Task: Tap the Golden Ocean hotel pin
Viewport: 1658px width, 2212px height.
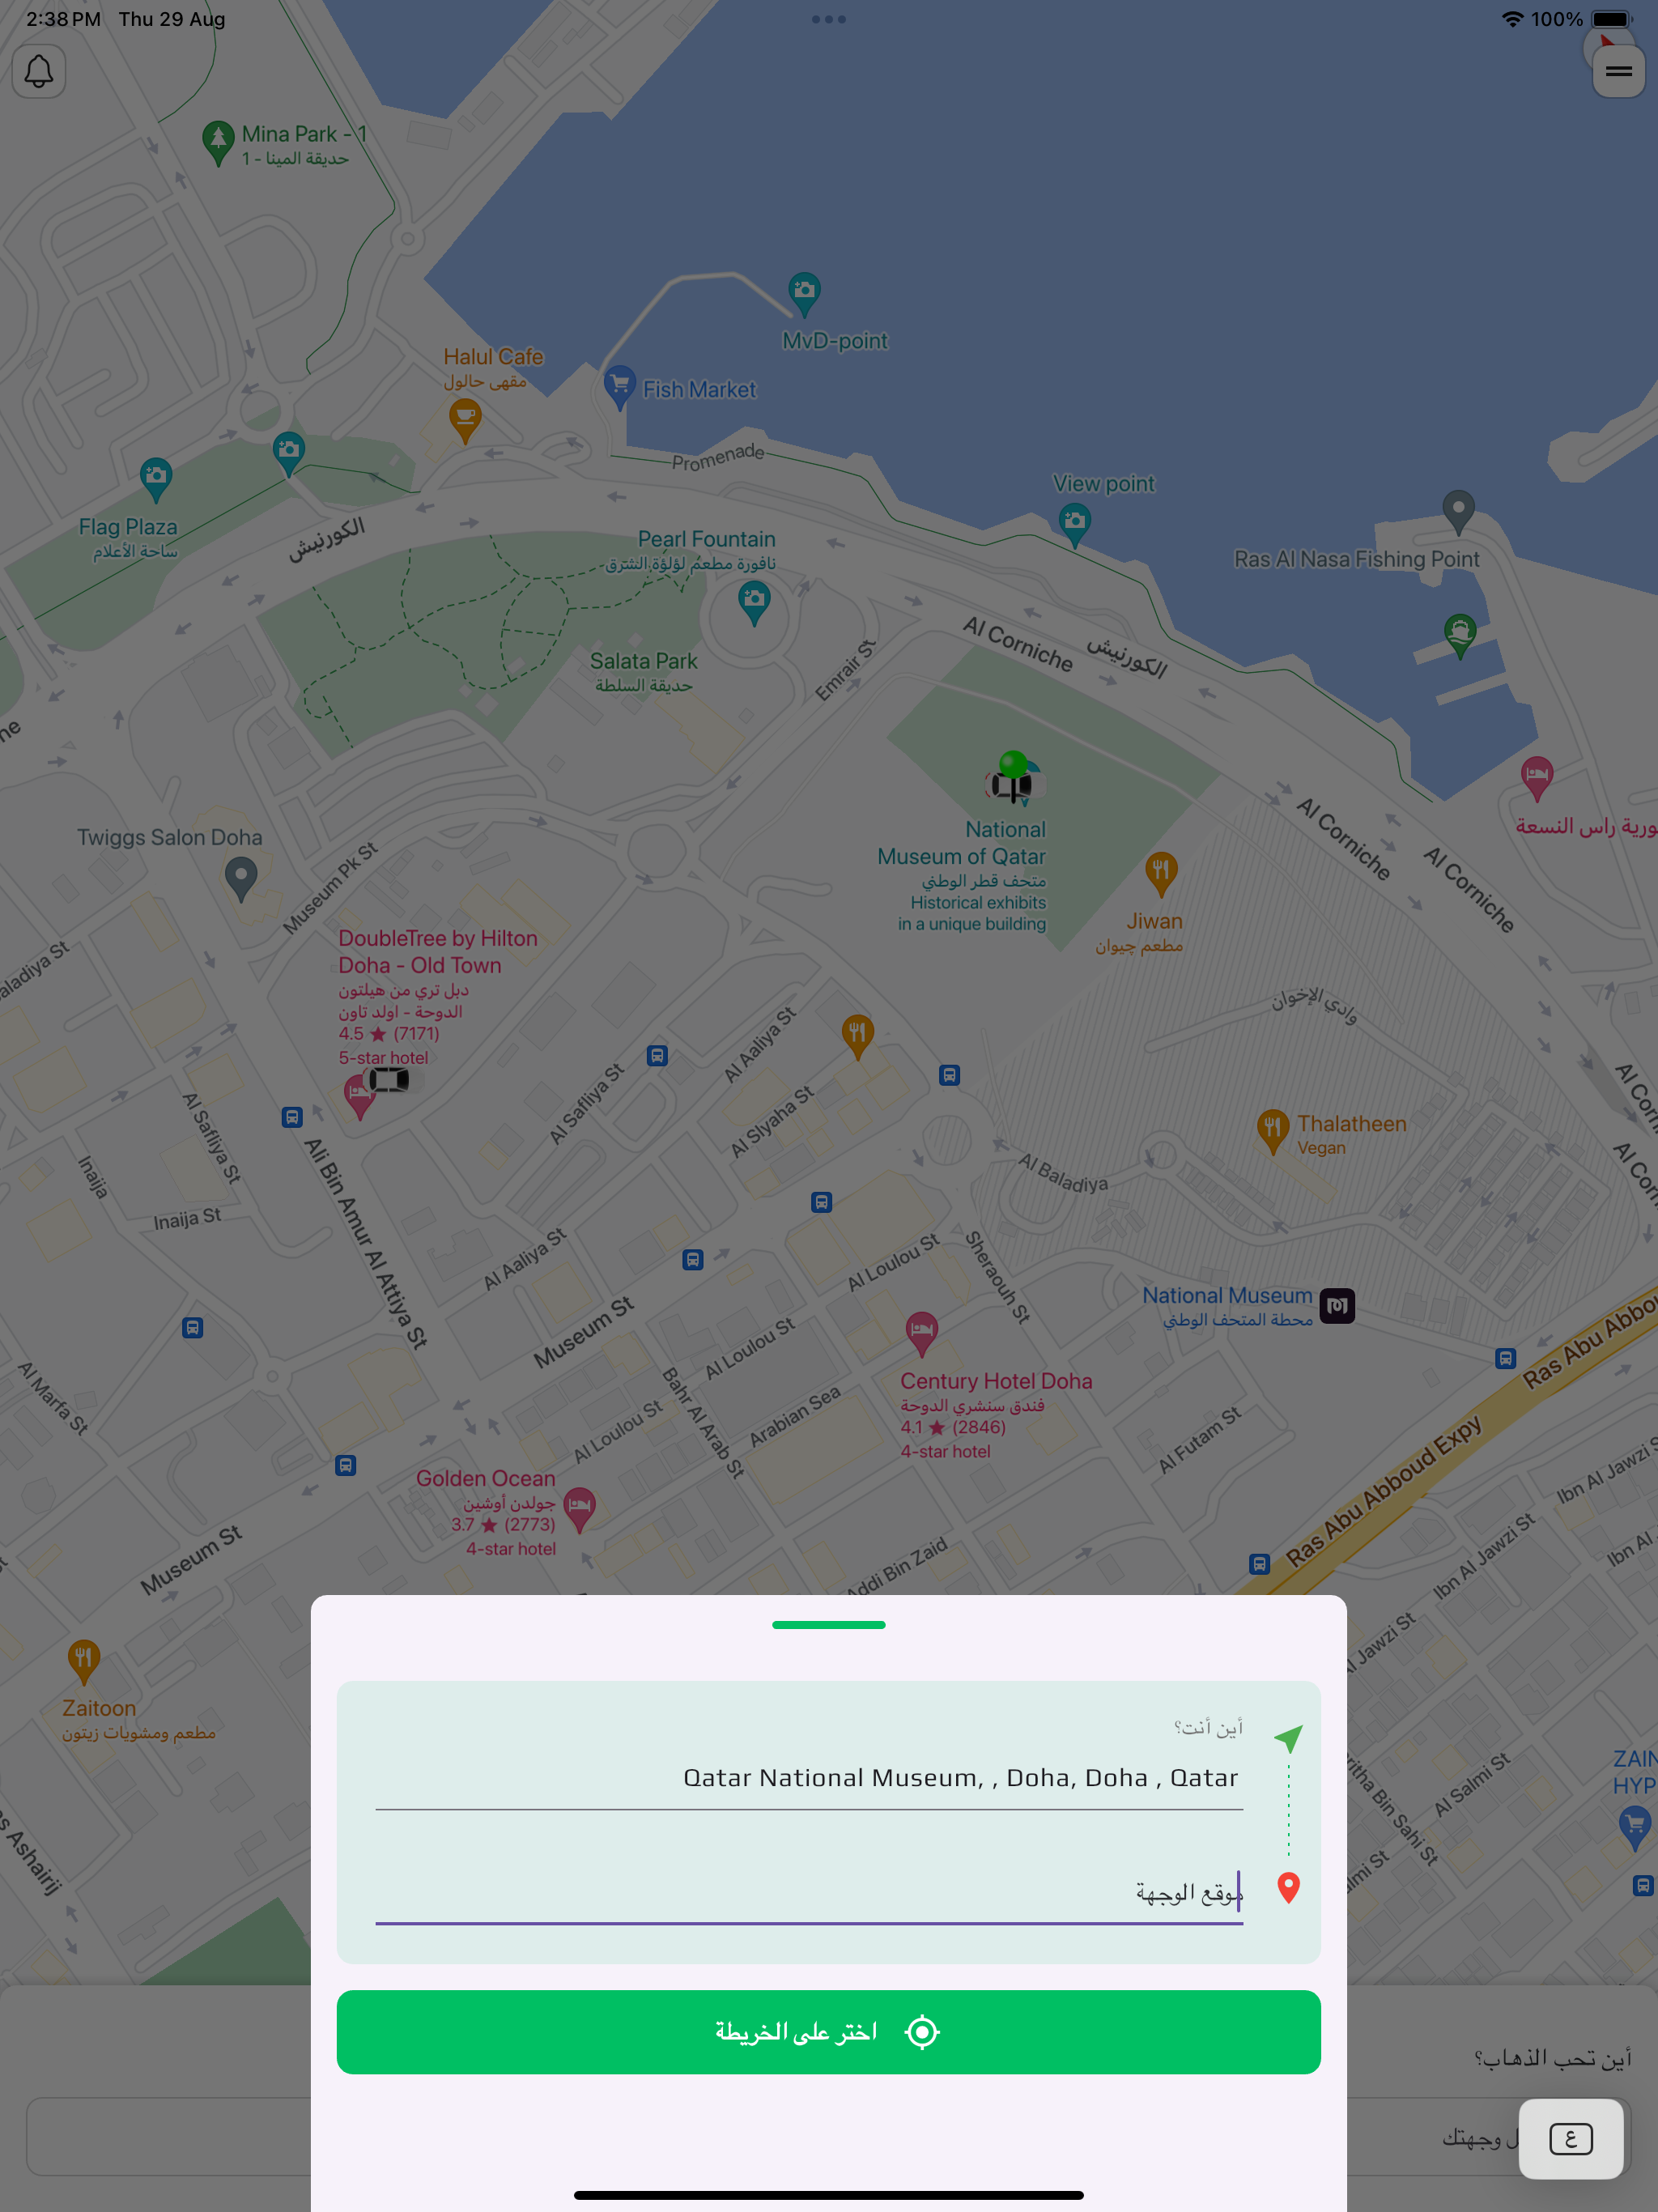Action: pyautogui.click(x=580, y=1510)
